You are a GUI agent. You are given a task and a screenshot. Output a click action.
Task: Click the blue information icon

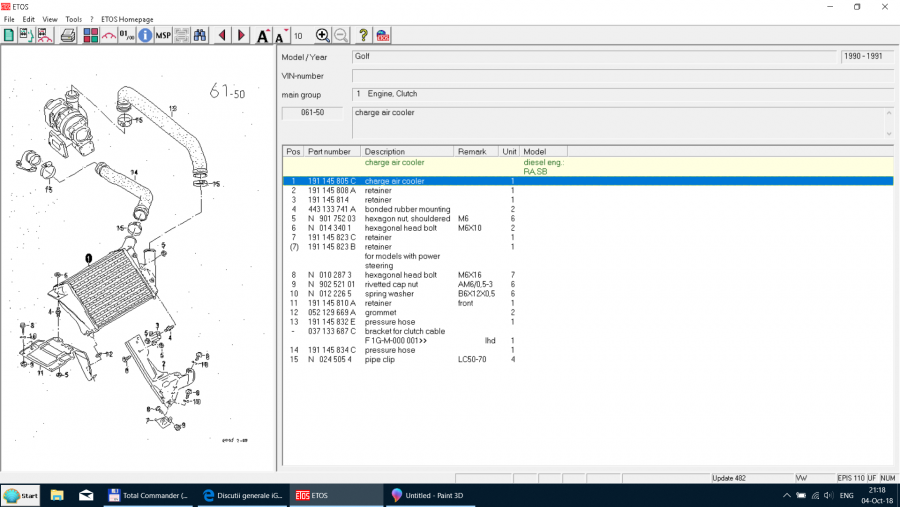145,36
